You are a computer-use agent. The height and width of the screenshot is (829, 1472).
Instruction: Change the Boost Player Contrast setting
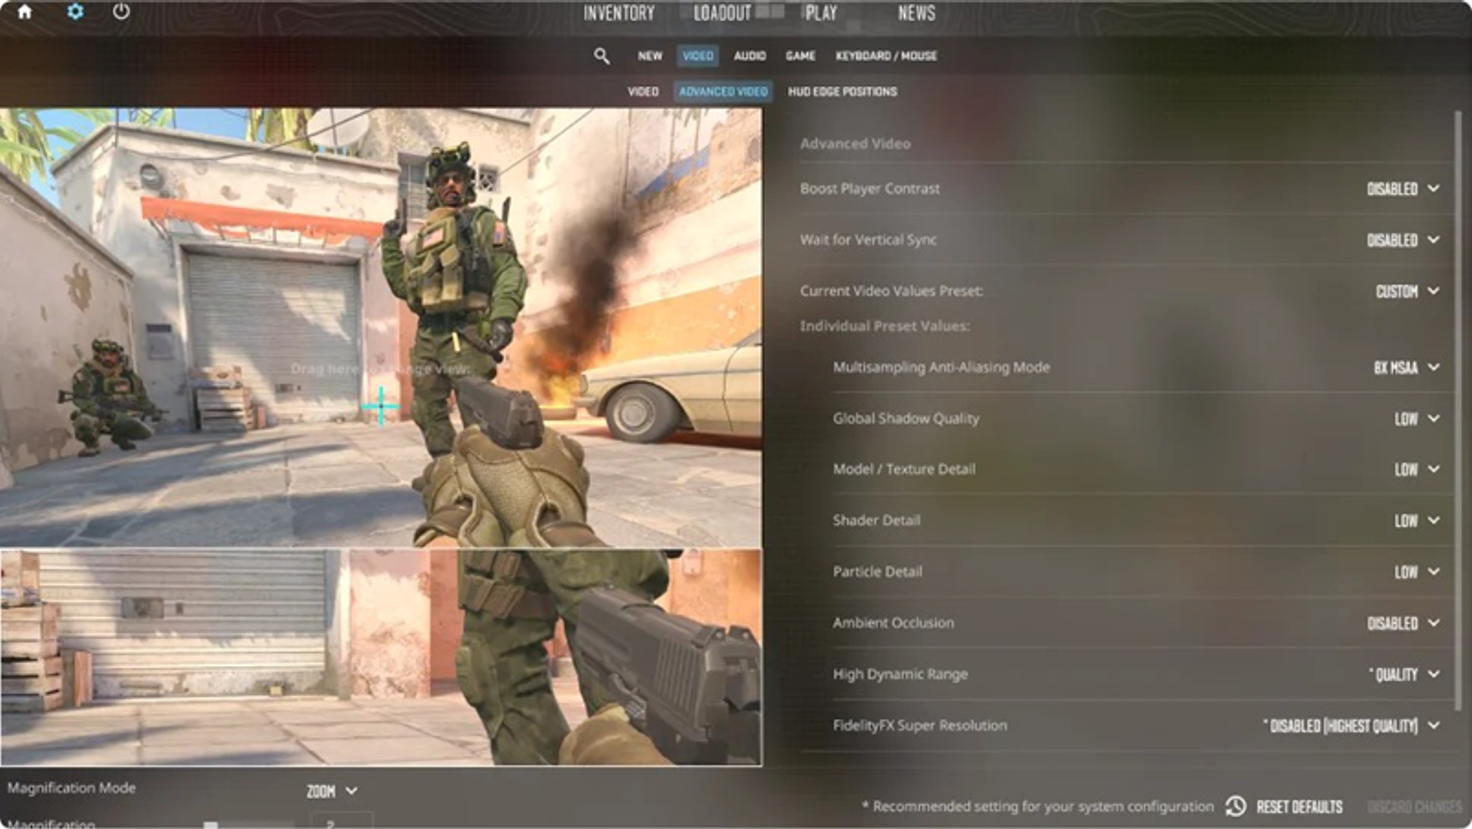tap(1400, 188)
